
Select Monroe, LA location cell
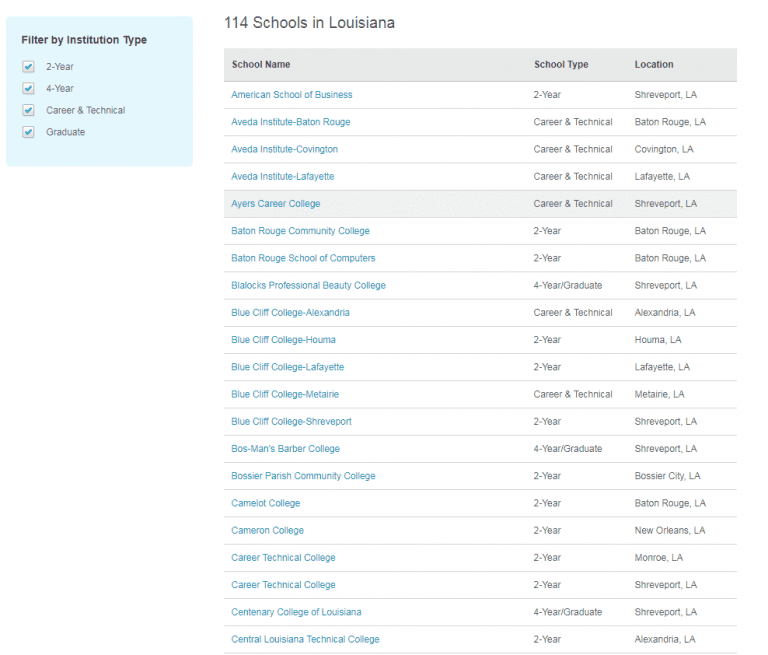click(659, 558)
